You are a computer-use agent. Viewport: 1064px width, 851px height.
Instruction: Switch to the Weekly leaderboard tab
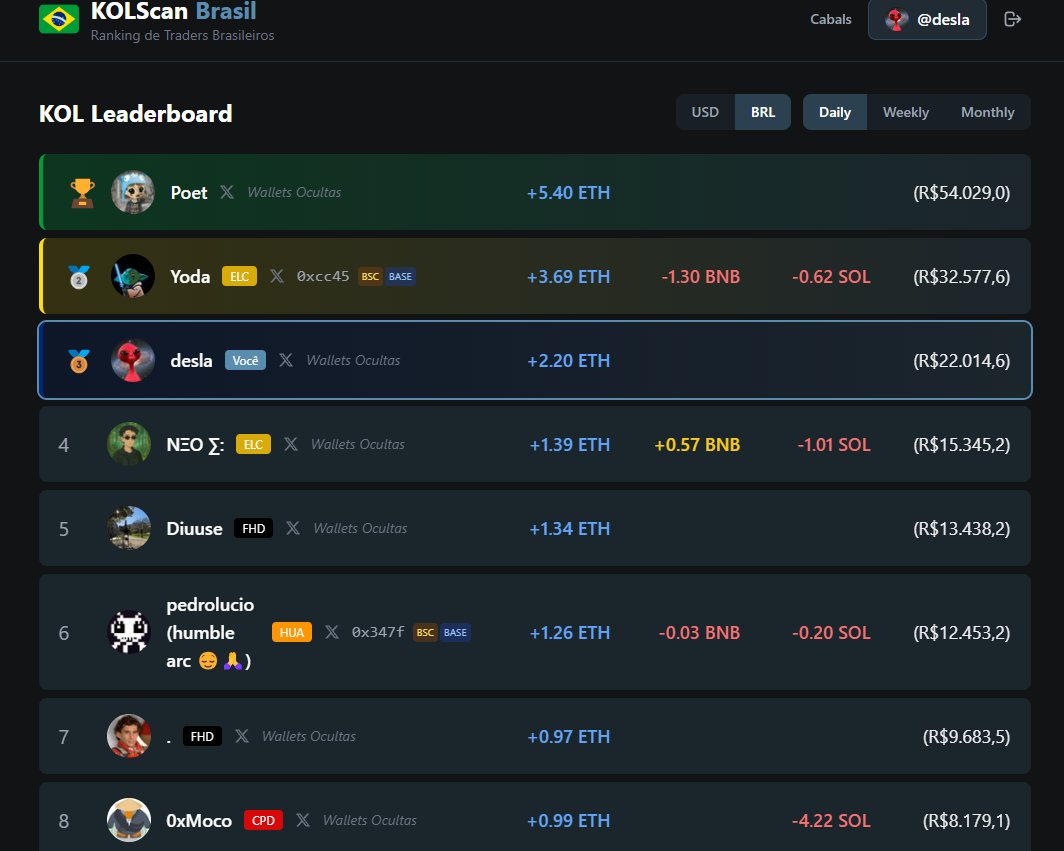tap(906, 112)
